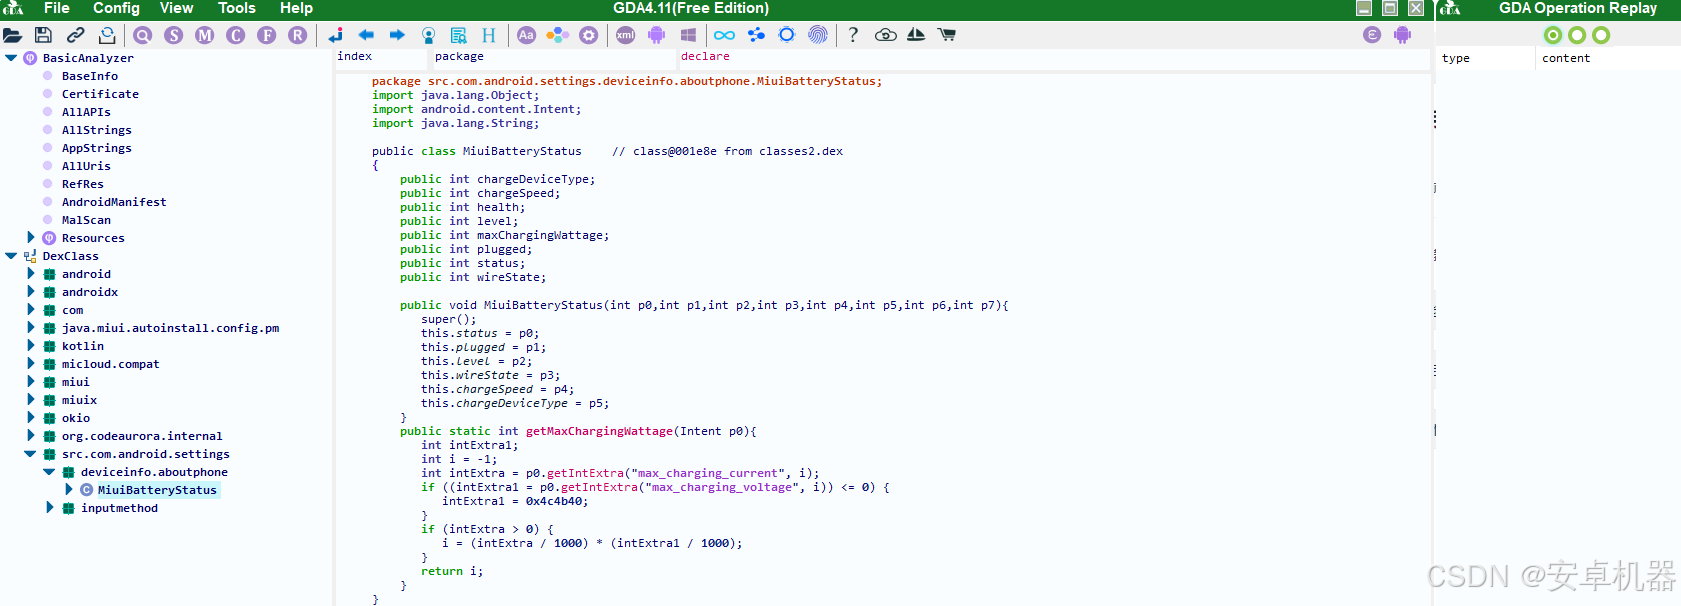This screenshot has width=1681, height=606.
Task: Open the Config menu
Action: coord(116,8)
